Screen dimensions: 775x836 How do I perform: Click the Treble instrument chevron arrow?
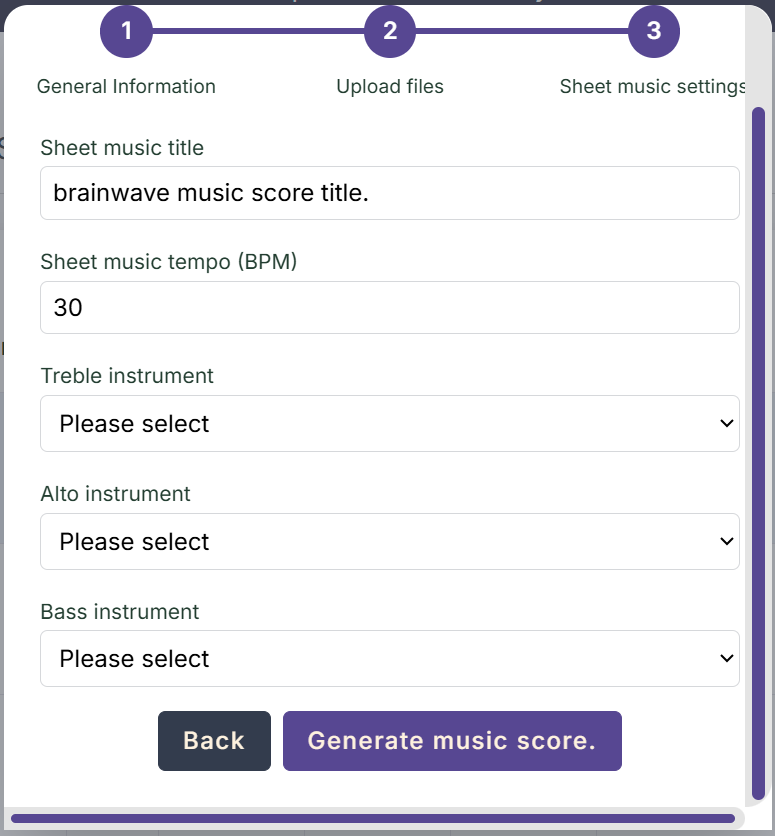tap(726, 423)
